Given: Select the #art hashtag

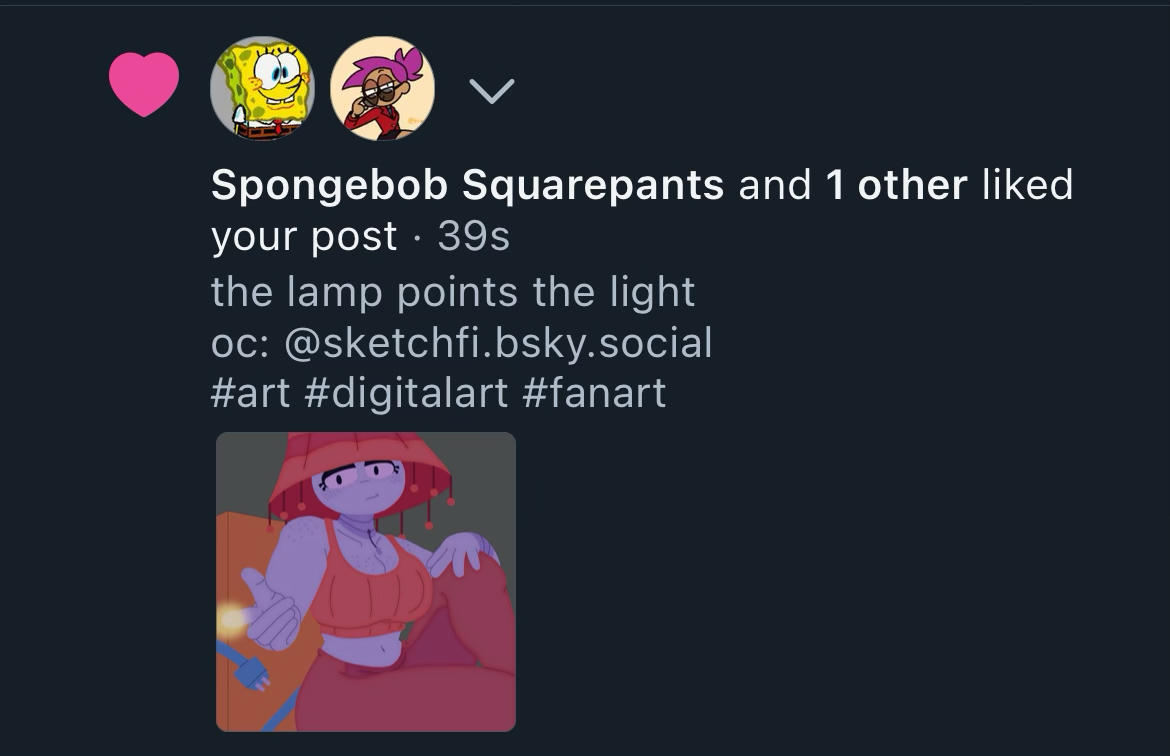Looking at the screenshot, I should click(250, 393).
